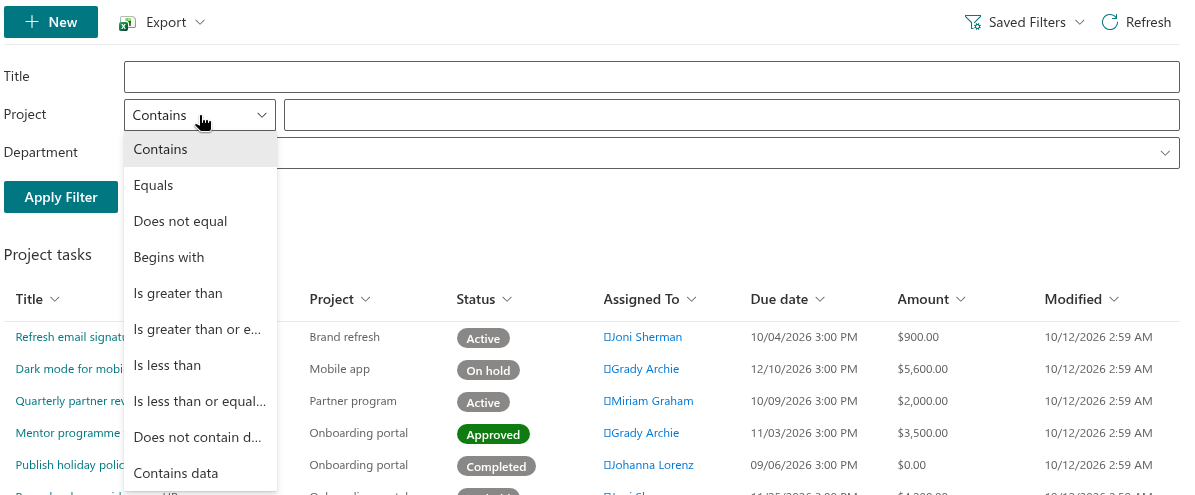Click the $900.00 amount cell
Screen dimensions: 1195x495
click(x=918, y=337)
